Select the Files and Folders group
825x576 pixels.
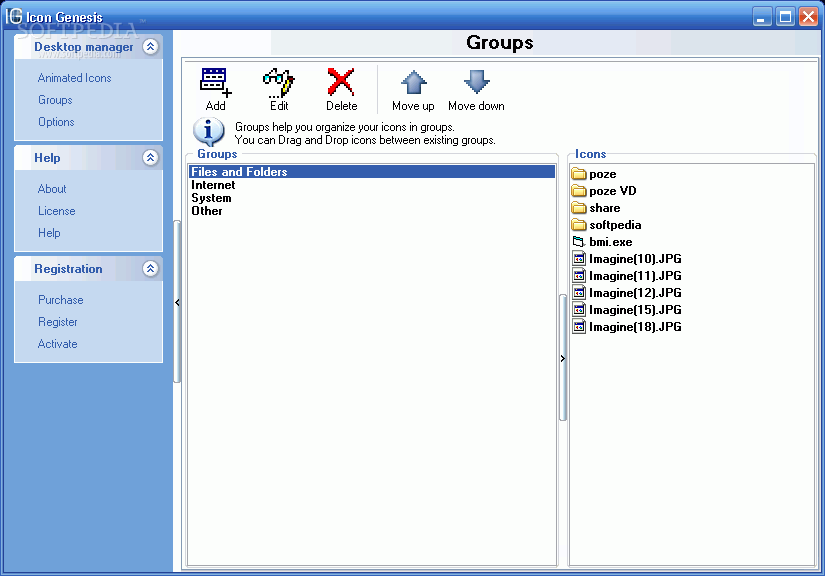click(372, 171)
